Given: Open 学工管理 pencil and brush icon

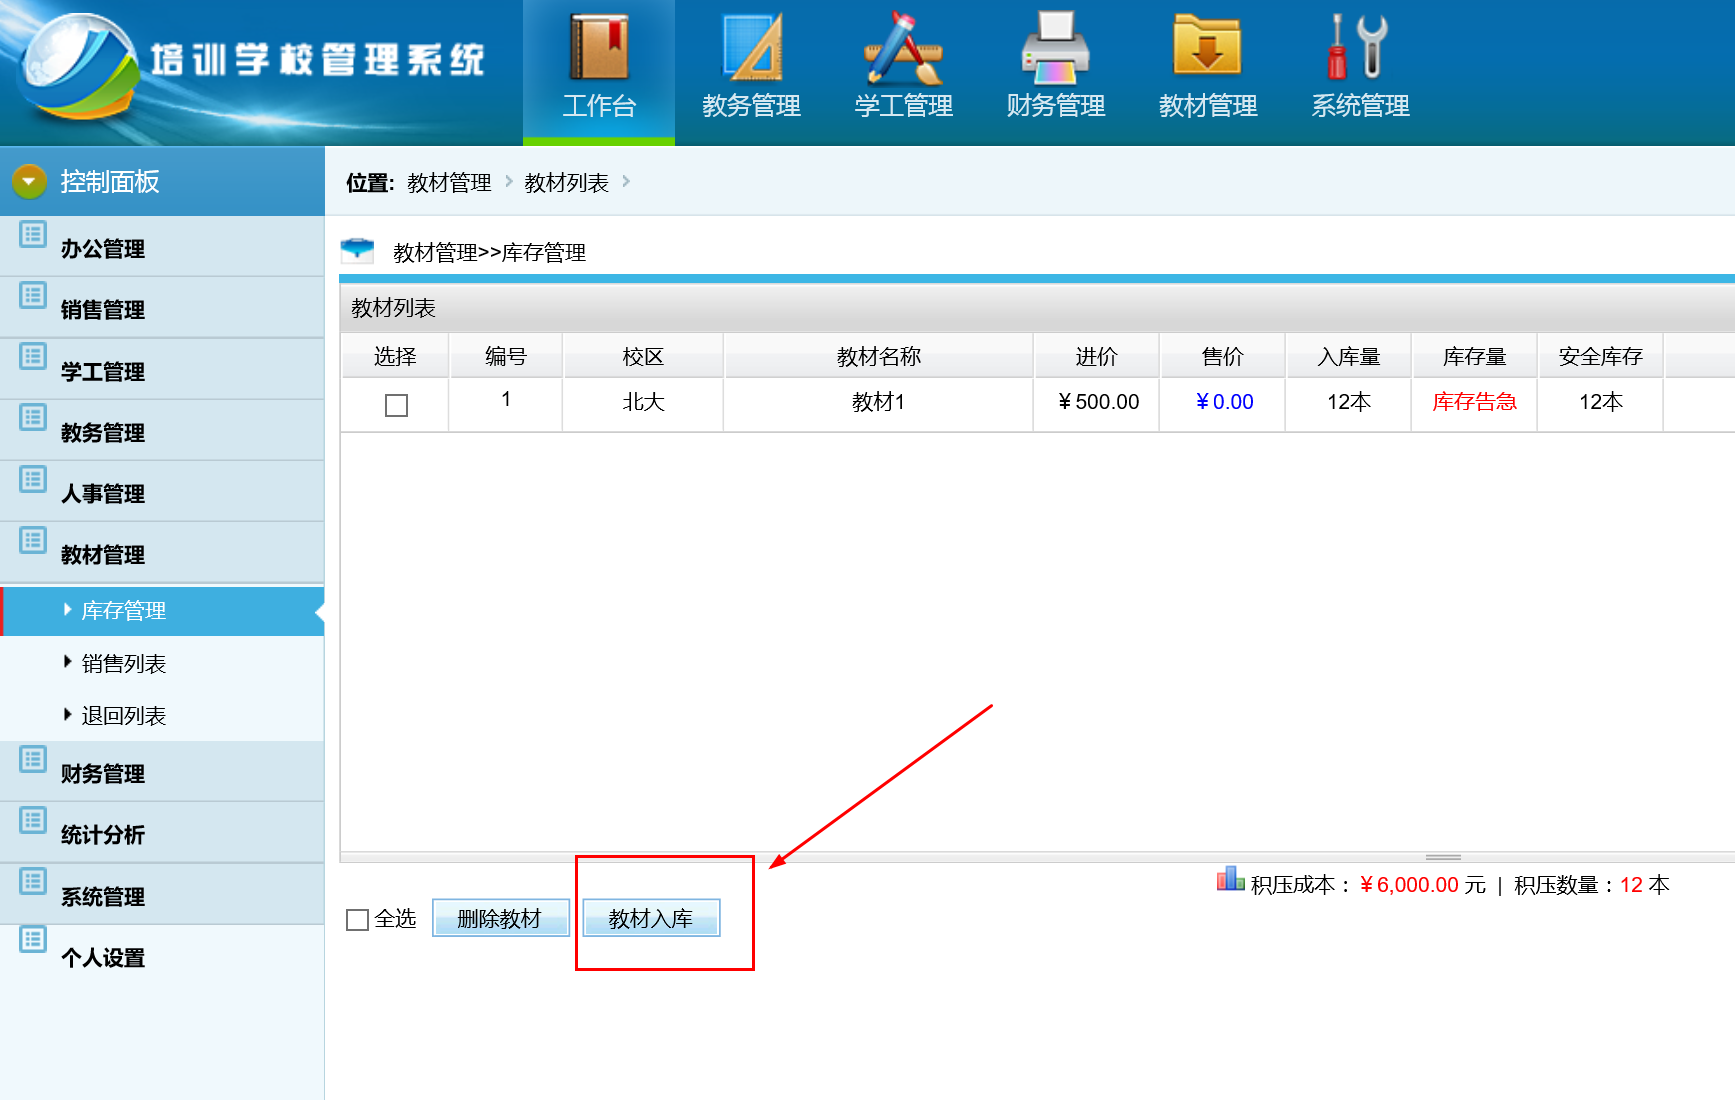Looking at the screenshot, I should point(903,47).
